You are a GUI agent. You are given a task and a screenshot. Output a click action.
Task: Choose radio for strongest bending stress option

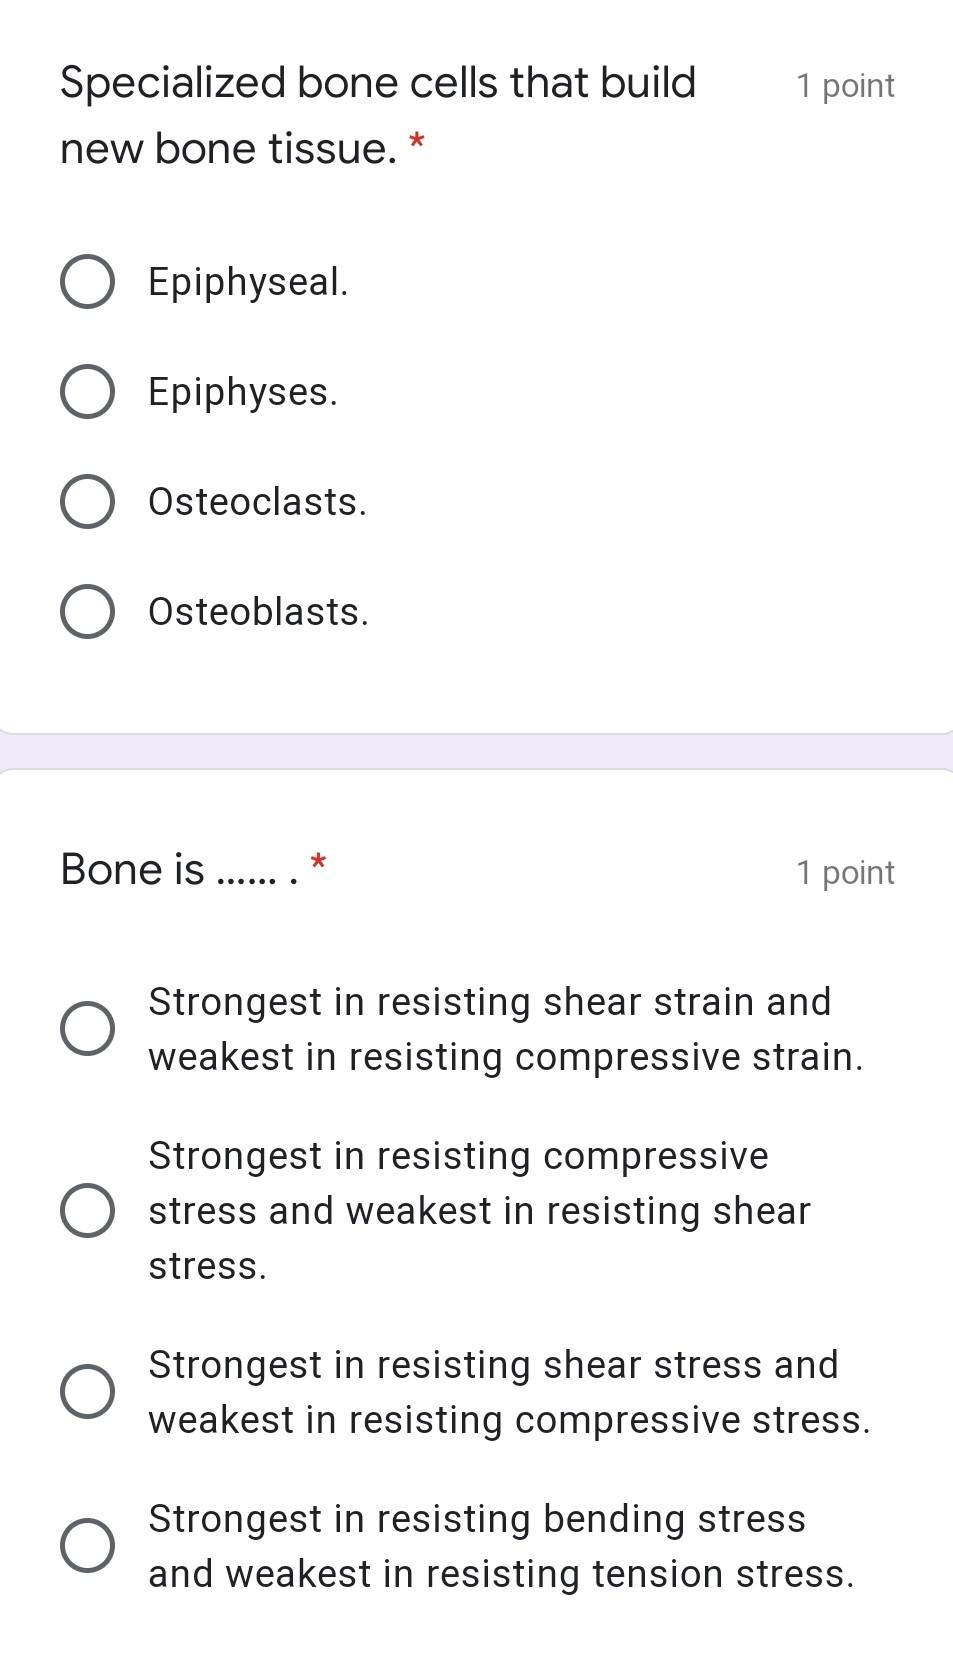click(x=87, y=1546)
